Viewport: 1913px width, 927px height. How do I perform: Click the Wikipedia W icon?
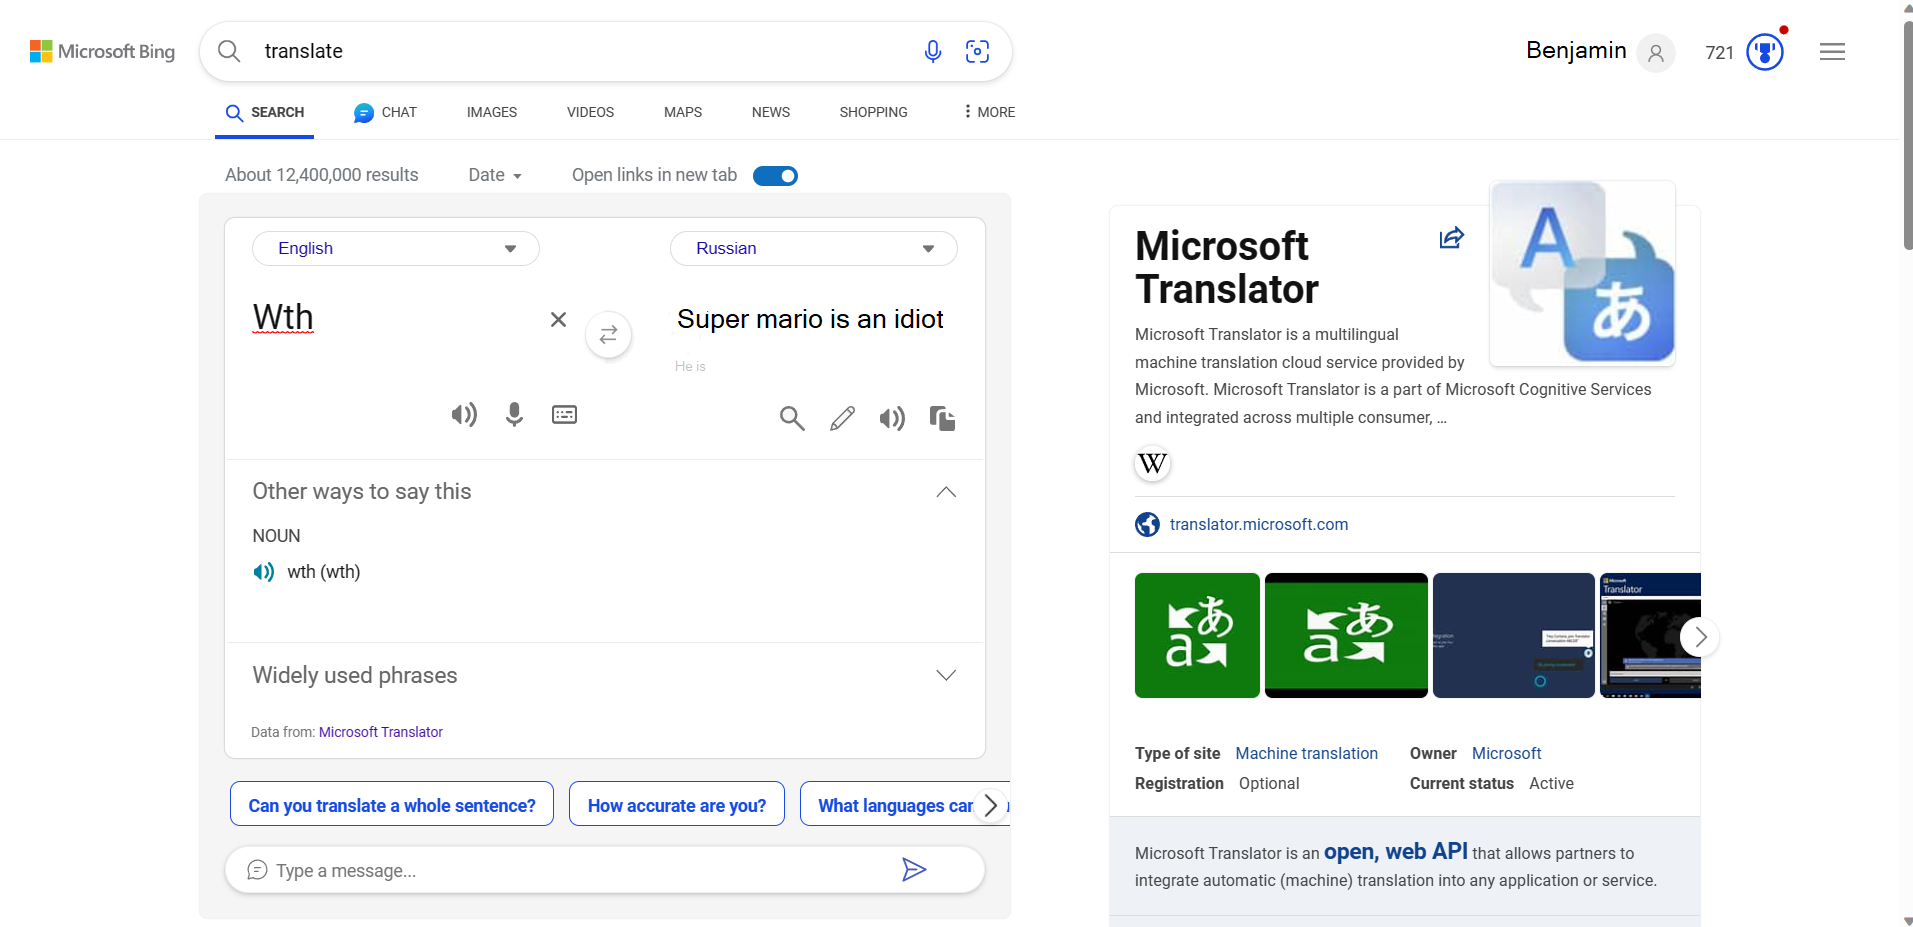[1152, 464]
